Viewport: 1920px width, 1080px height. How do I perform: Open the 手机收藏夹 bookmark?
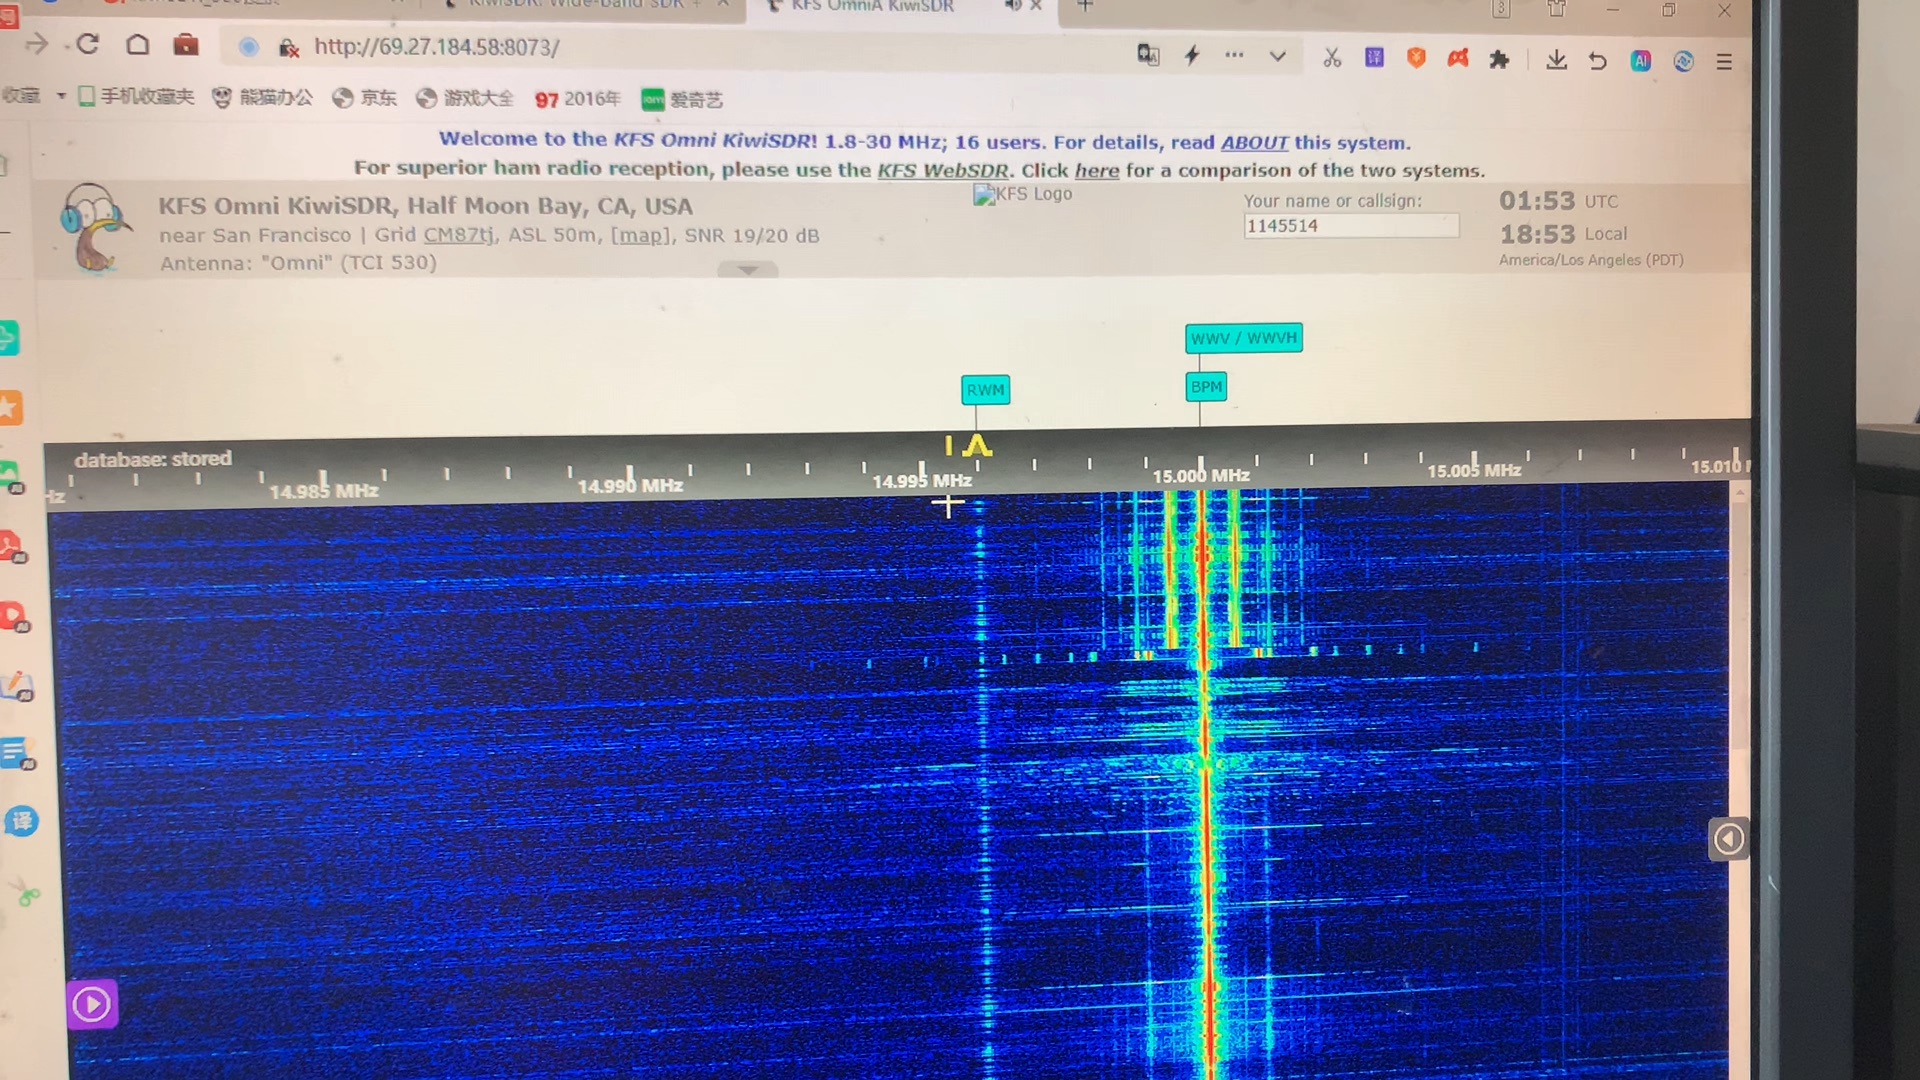click(x=136, y=96)
